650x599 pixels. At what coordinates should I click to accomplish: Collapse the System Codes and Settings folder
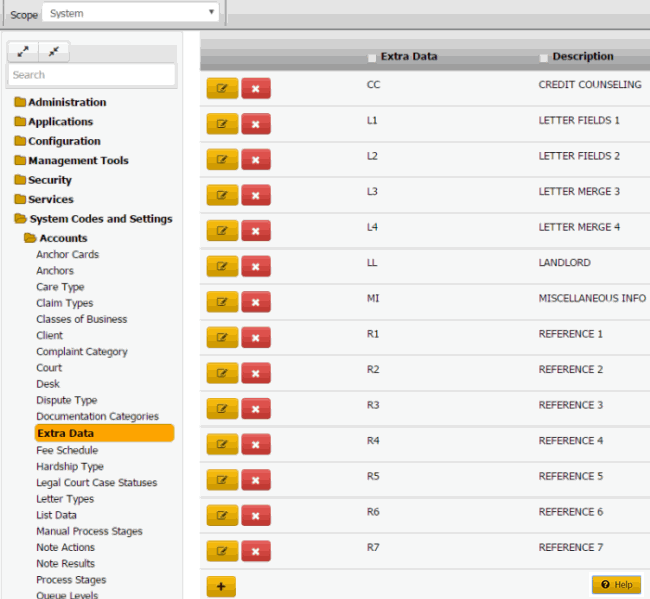click(100, 219)
